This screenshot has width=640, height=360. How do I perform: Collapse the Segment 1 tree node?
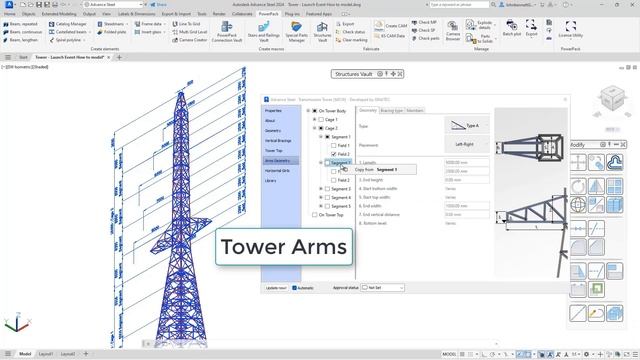point(321,137)
